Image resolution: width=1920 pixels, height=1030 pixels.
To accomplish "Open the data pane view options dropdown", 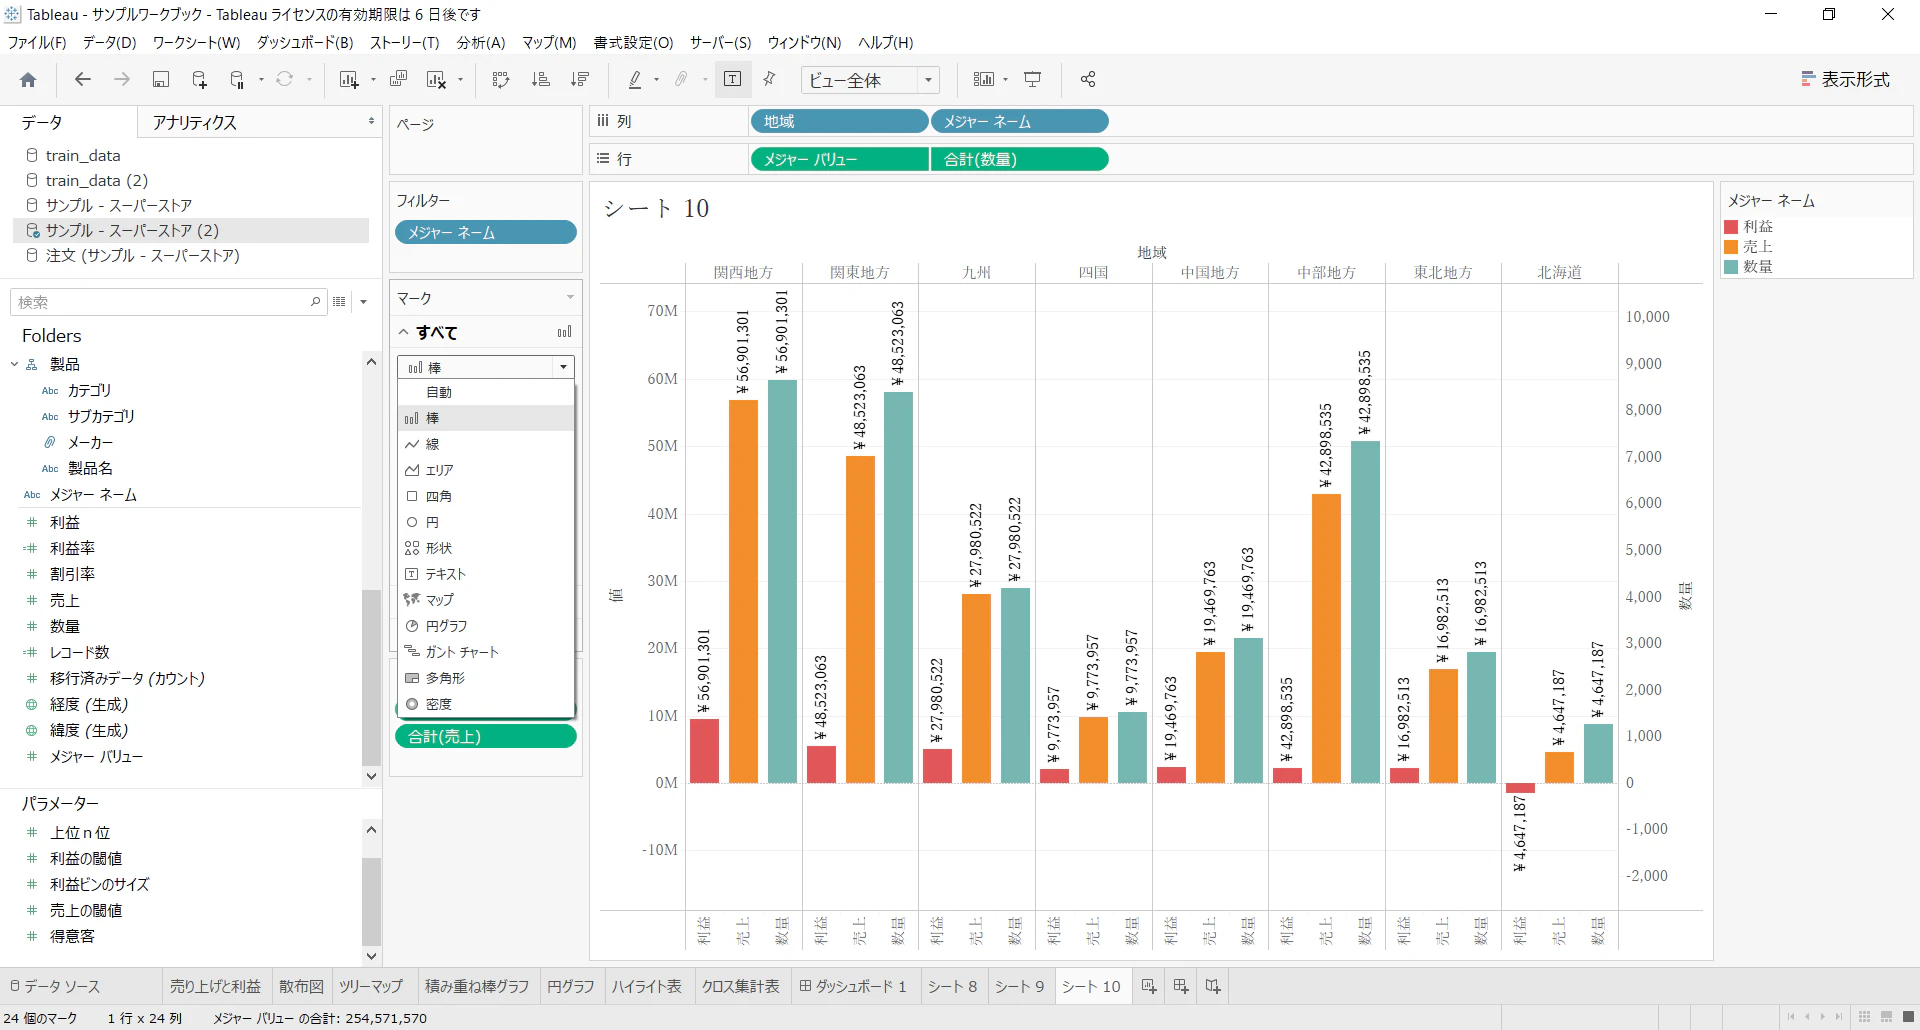I will point(364,302).
